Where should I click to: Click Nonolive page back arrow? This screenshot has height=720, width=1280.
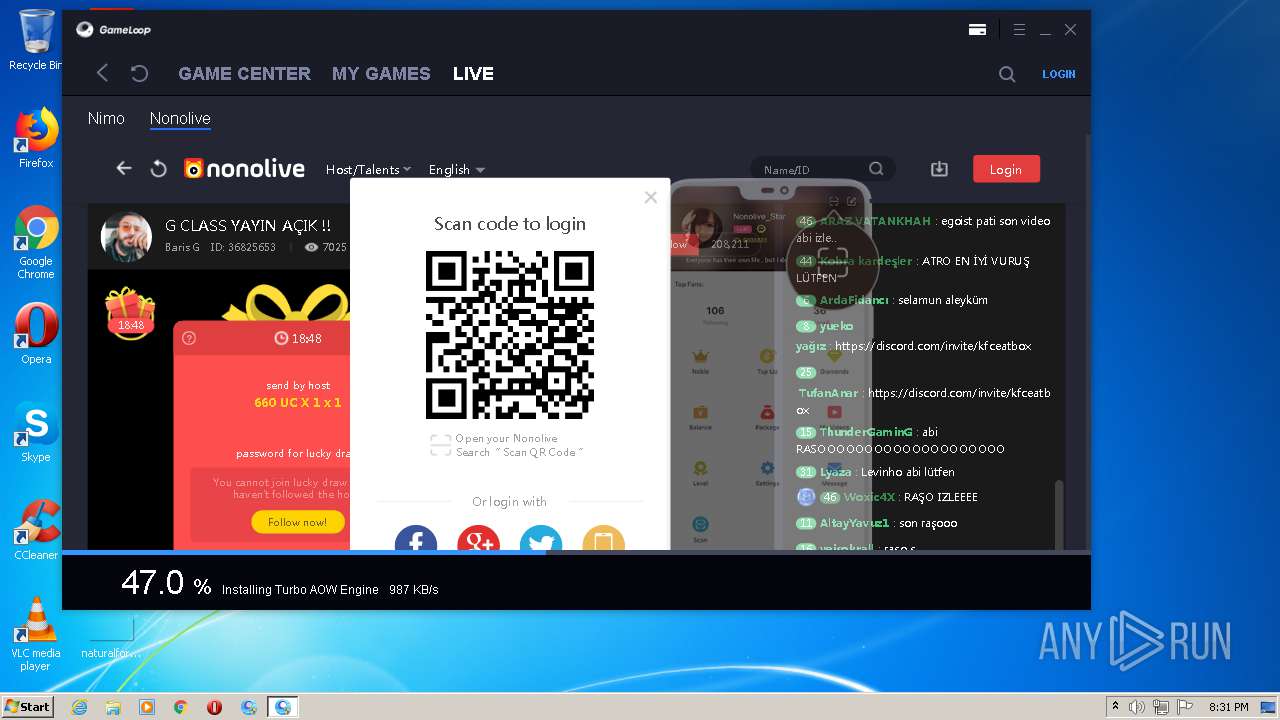(x=124, y=168)
